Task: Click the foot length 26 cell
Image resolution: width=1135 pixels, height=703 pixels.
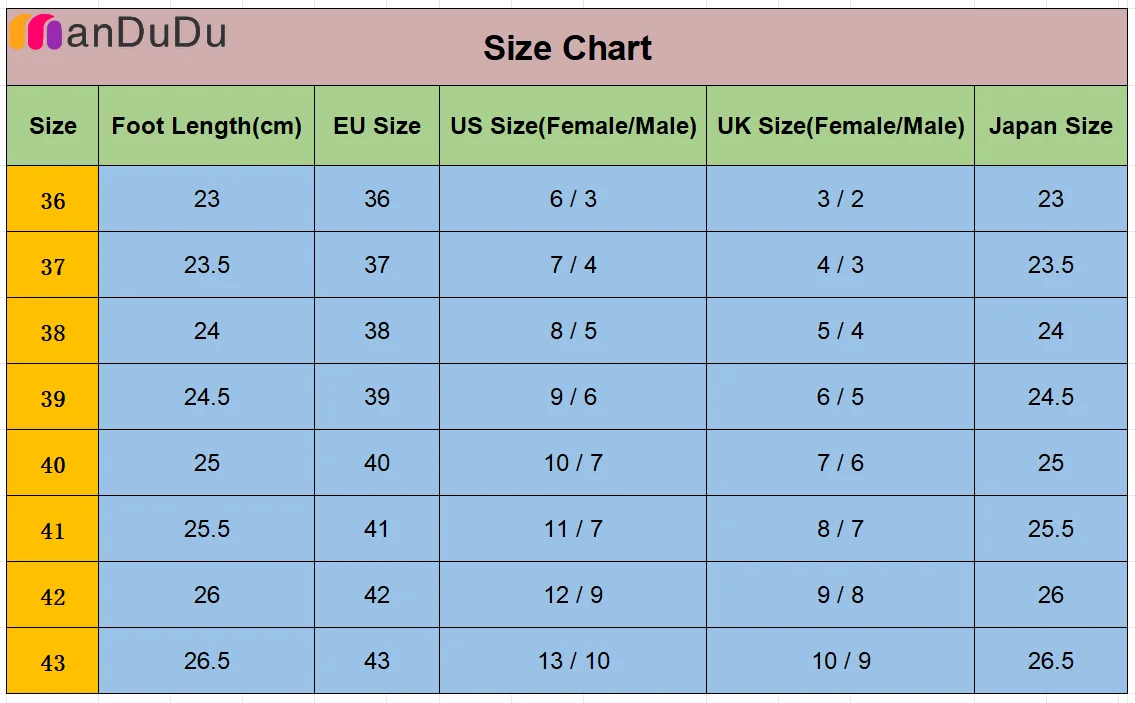Action: pos(206,595)
